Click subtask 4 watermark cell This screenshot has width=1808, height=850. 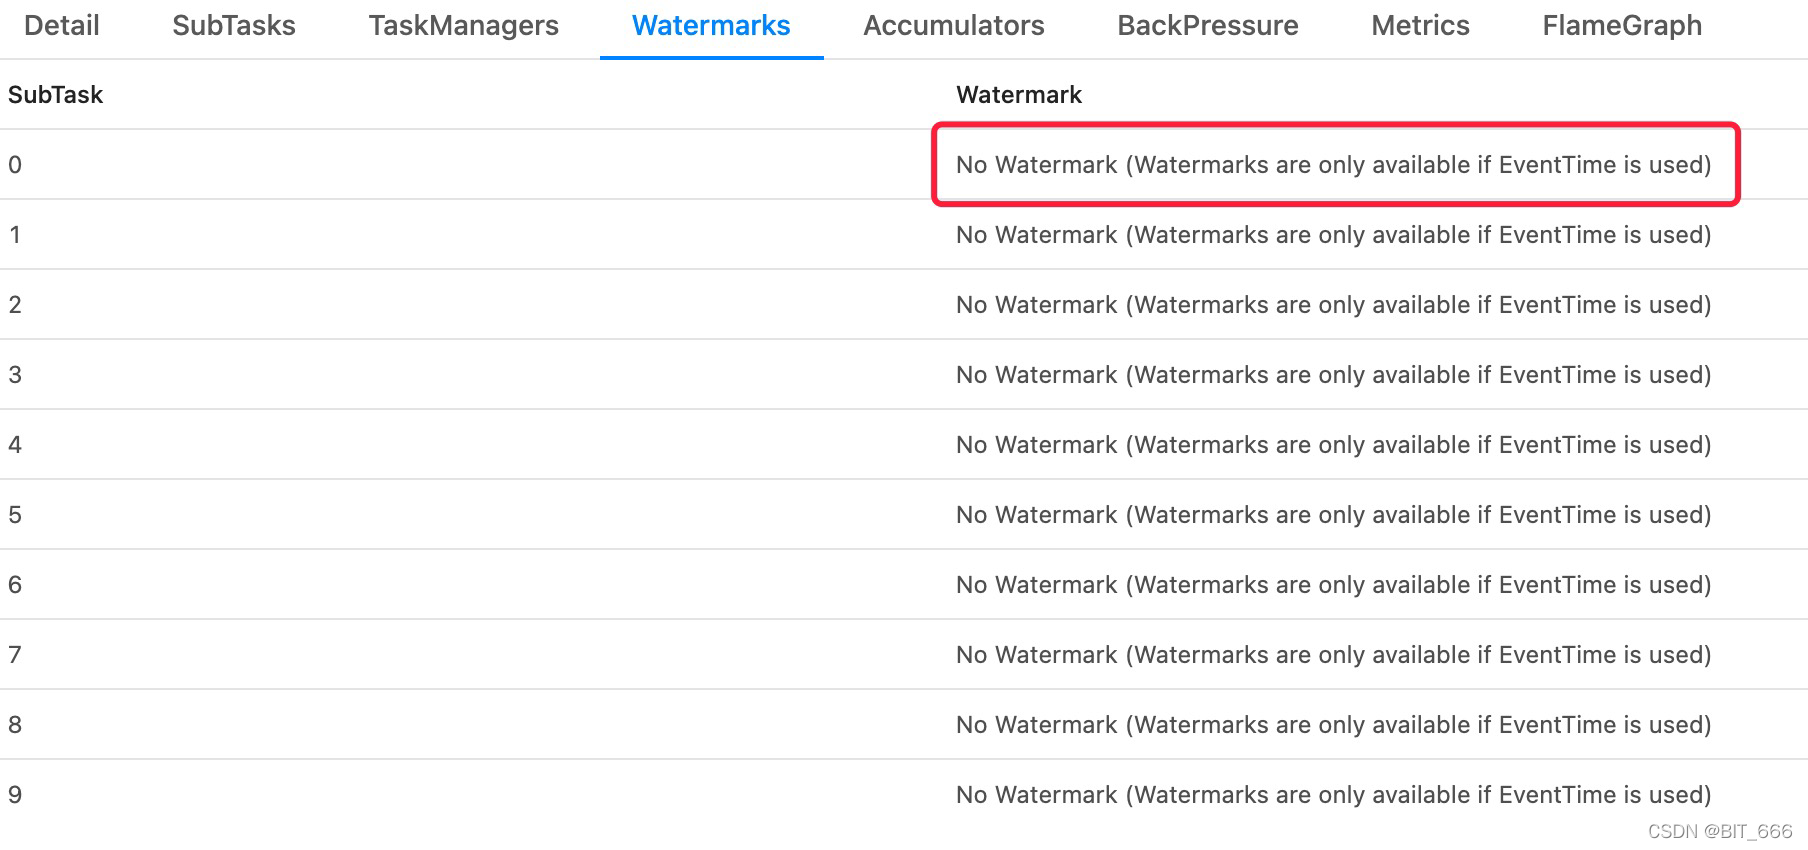click(1333, 445)
